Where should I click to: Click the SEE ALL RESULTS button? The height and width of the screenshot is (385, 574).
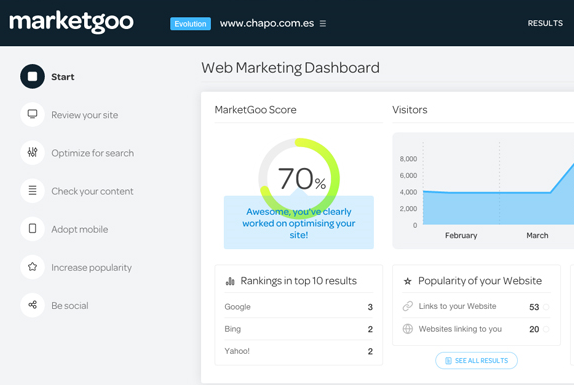click(476, 360)
